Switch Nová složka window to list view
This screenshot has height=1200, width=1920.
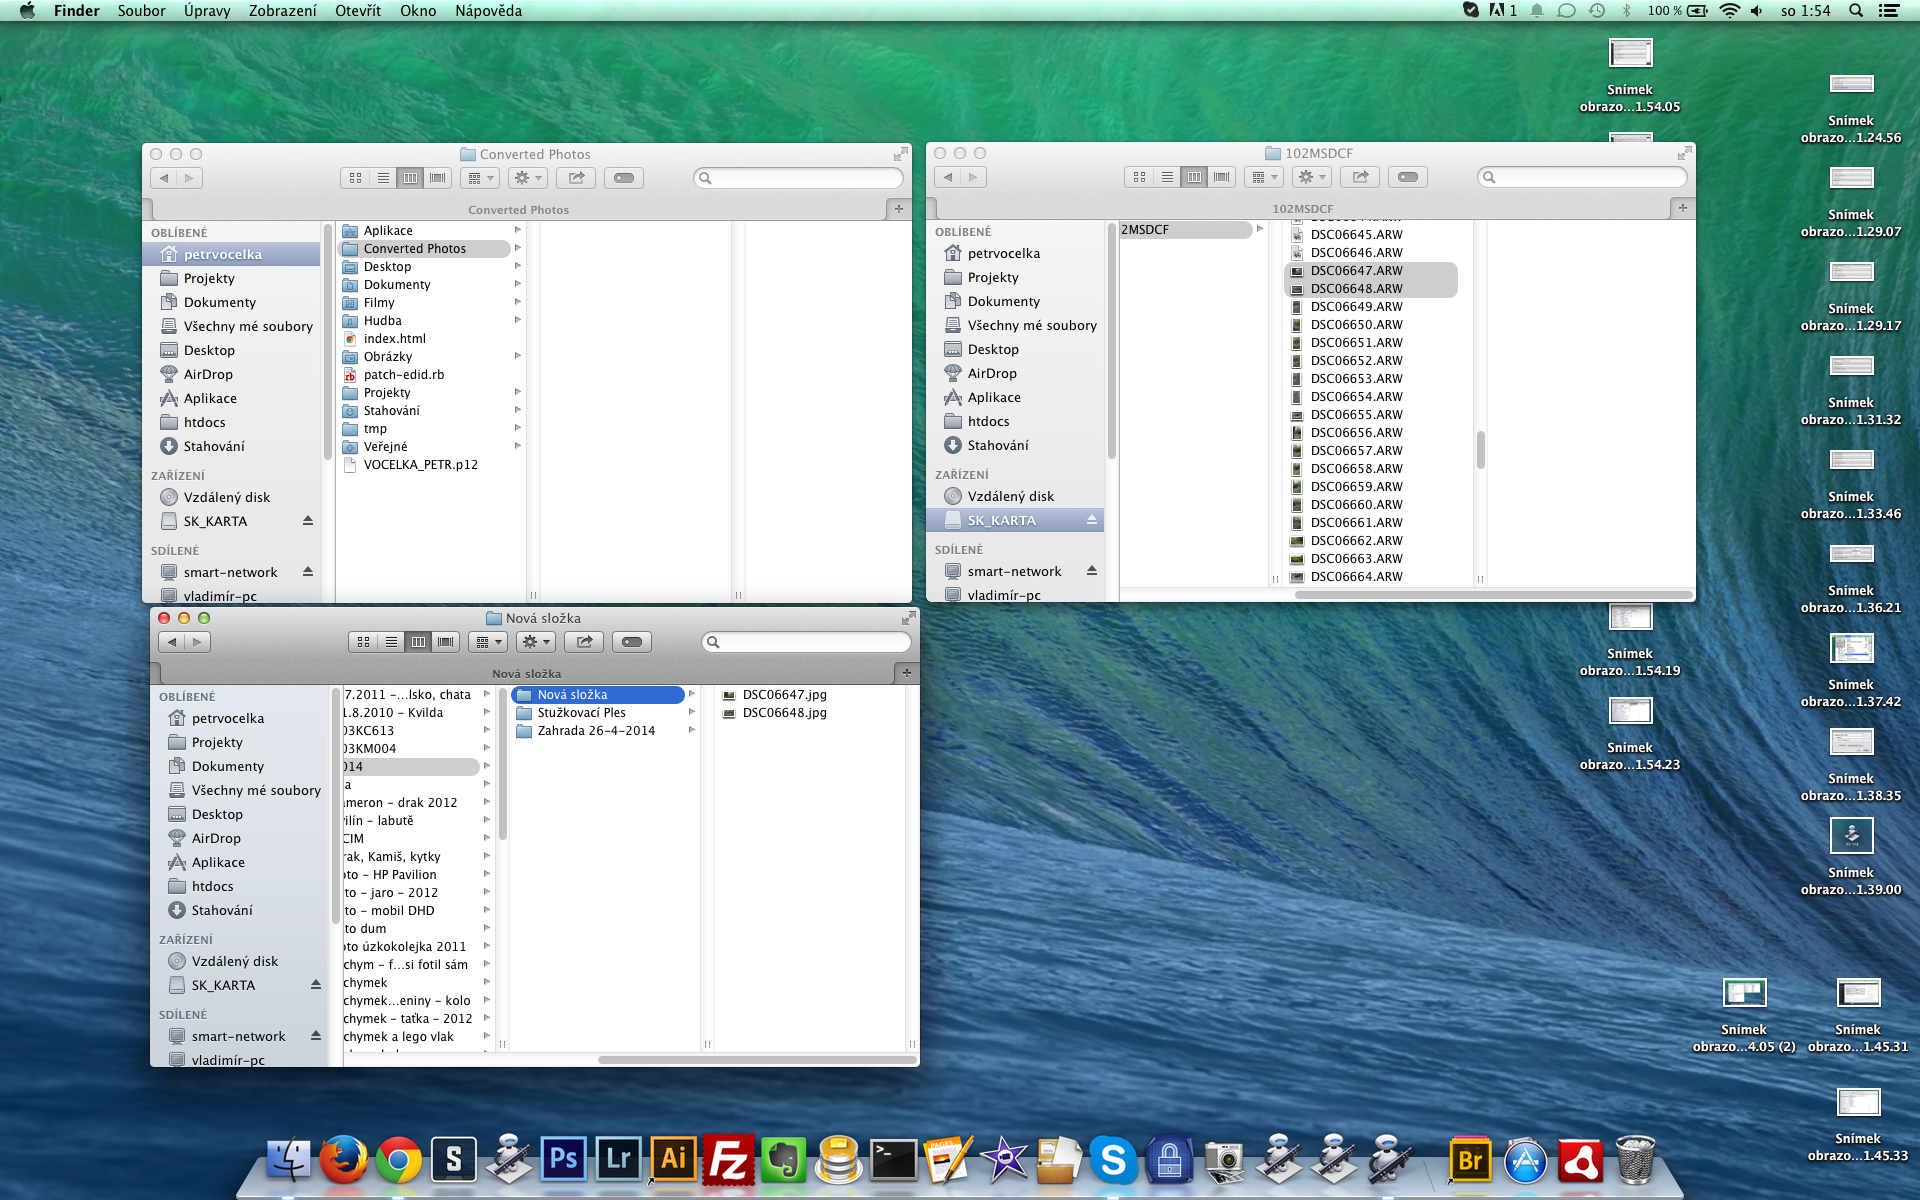[x=391, y=642]
